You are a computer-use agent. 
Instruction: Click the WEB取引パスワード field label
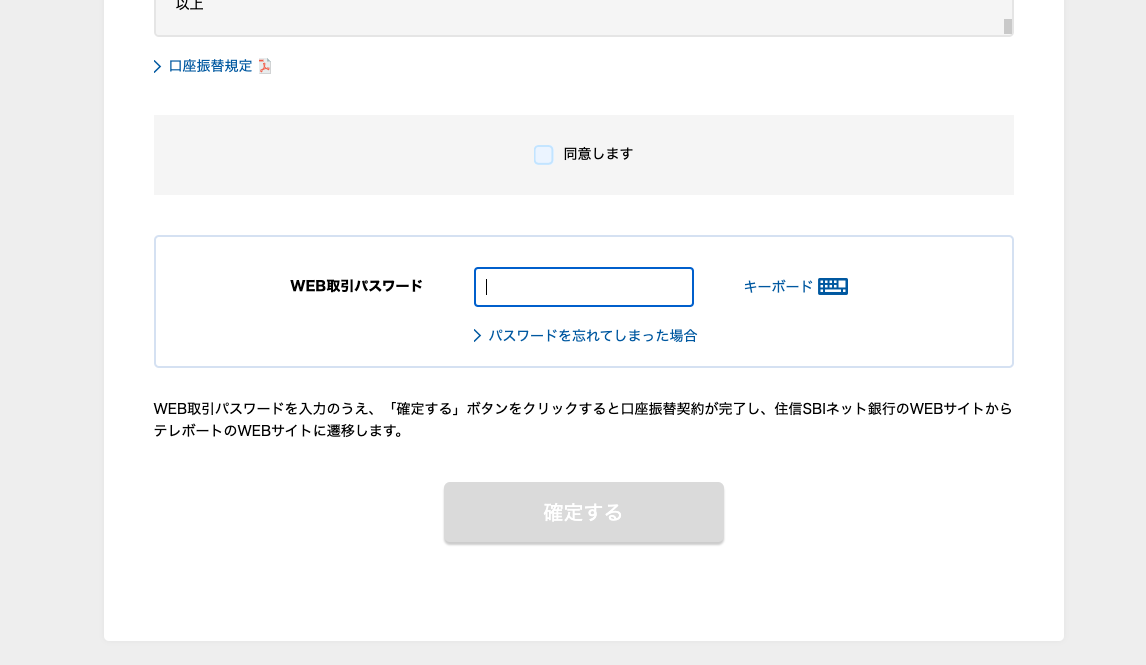click(356, 286)
